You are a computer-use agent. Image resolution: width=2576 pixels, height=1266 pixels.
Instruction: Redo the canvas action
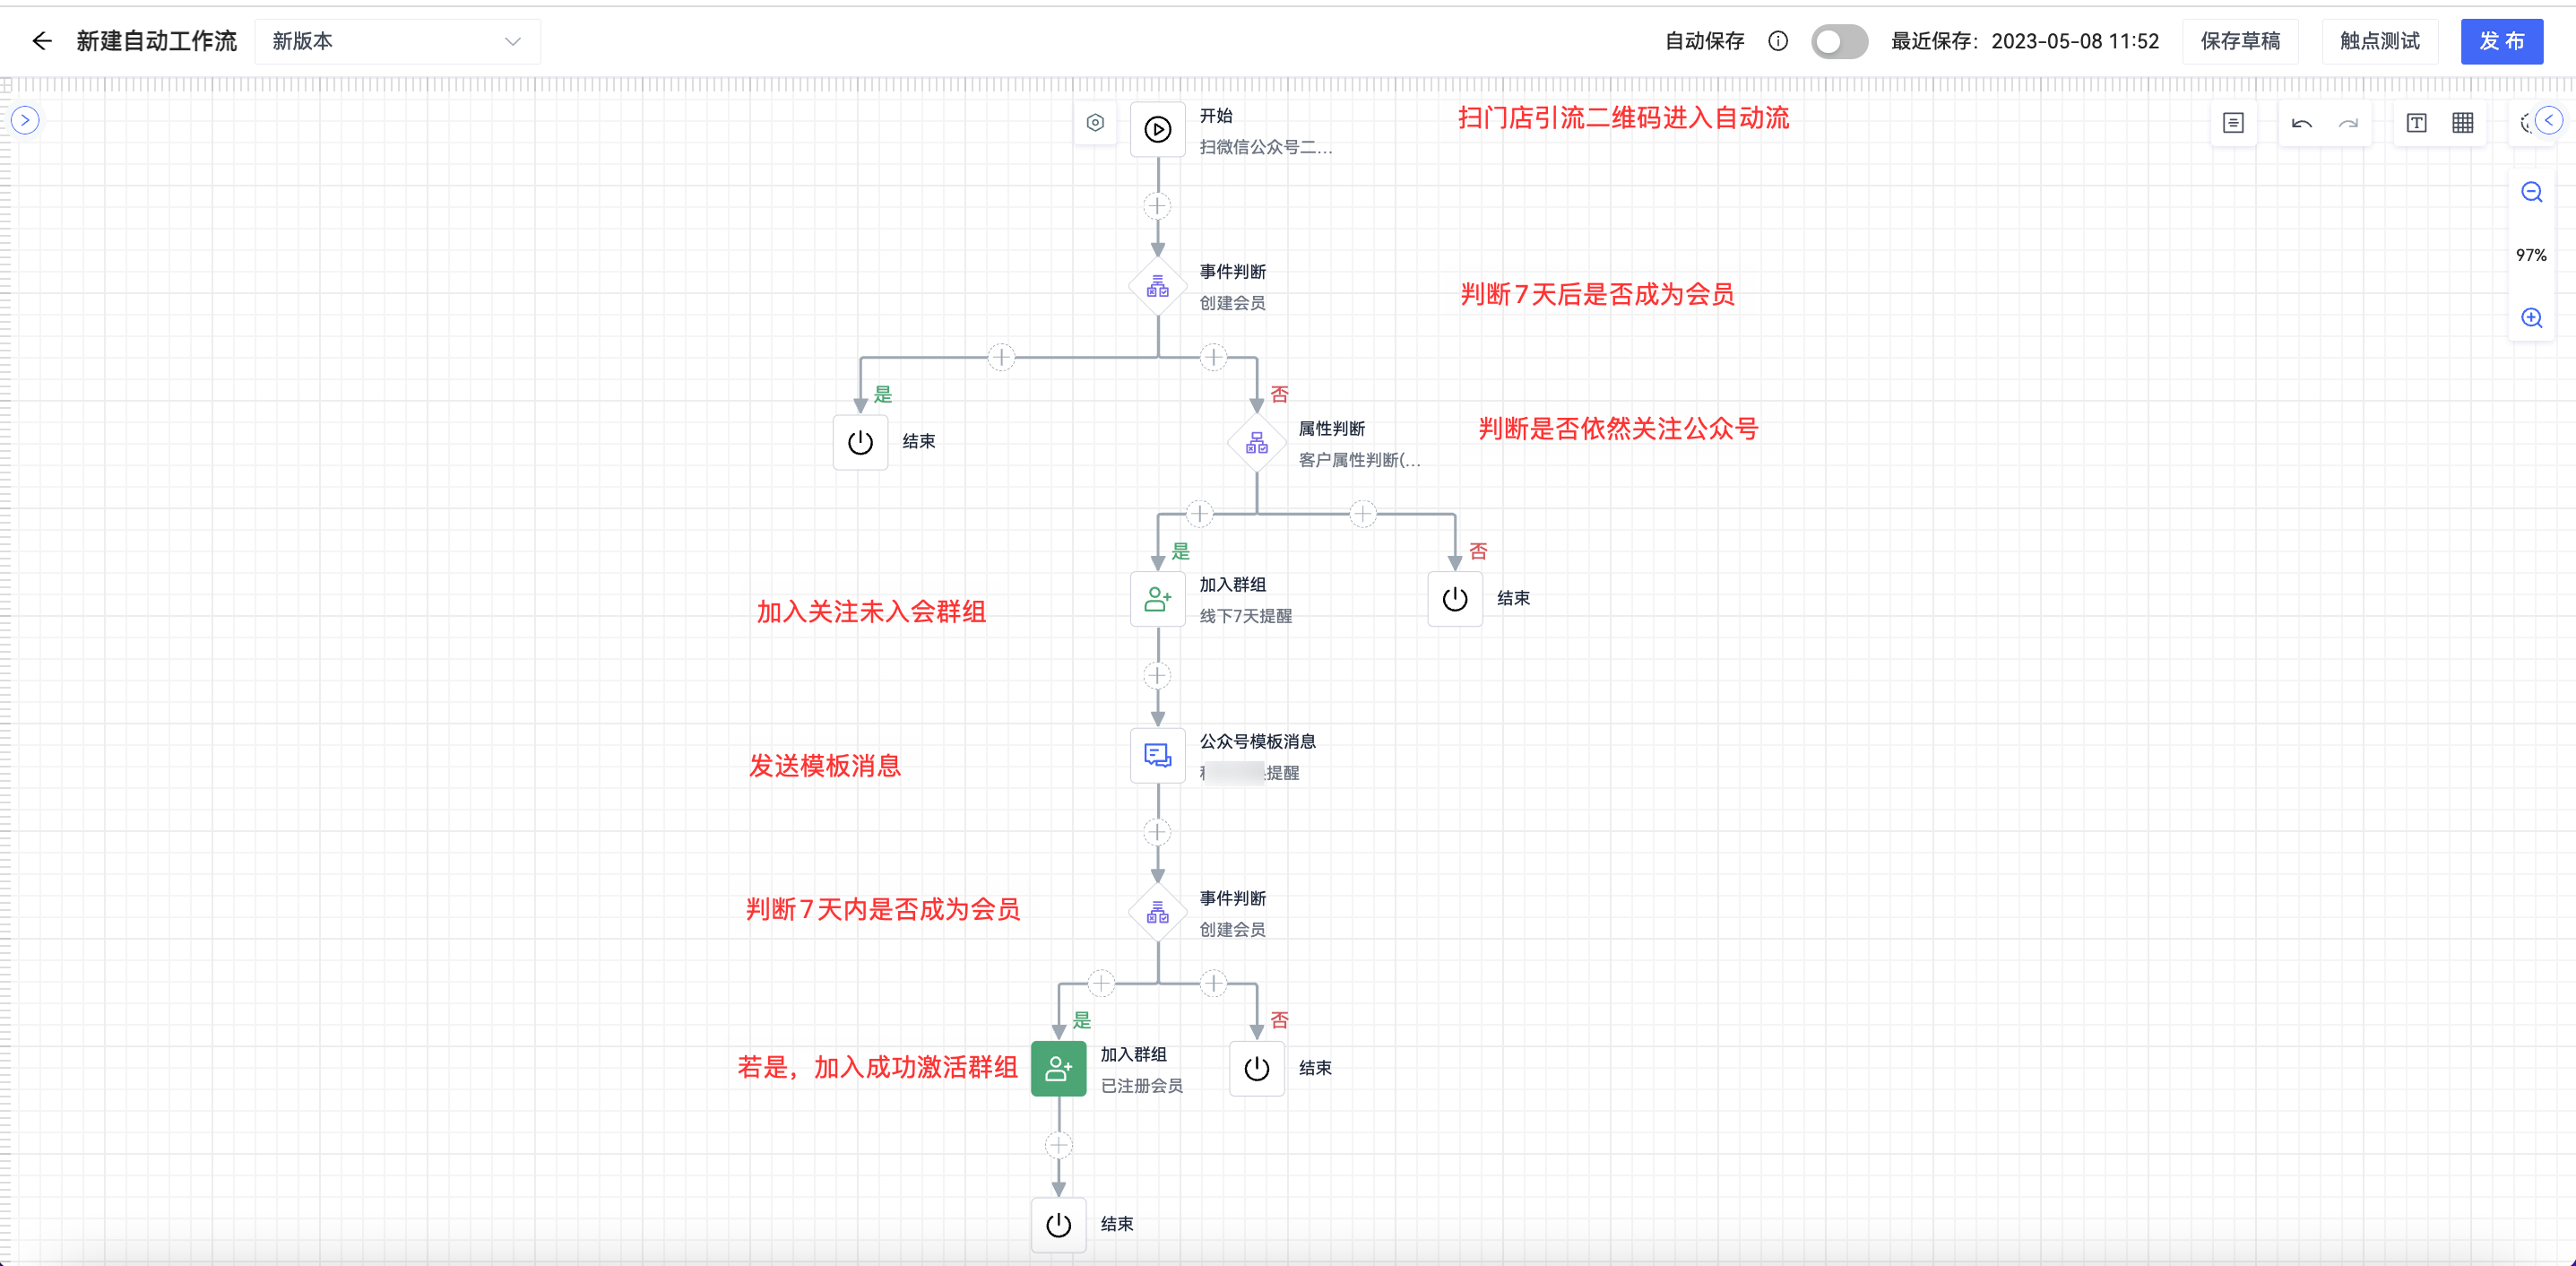point(2347,123)
